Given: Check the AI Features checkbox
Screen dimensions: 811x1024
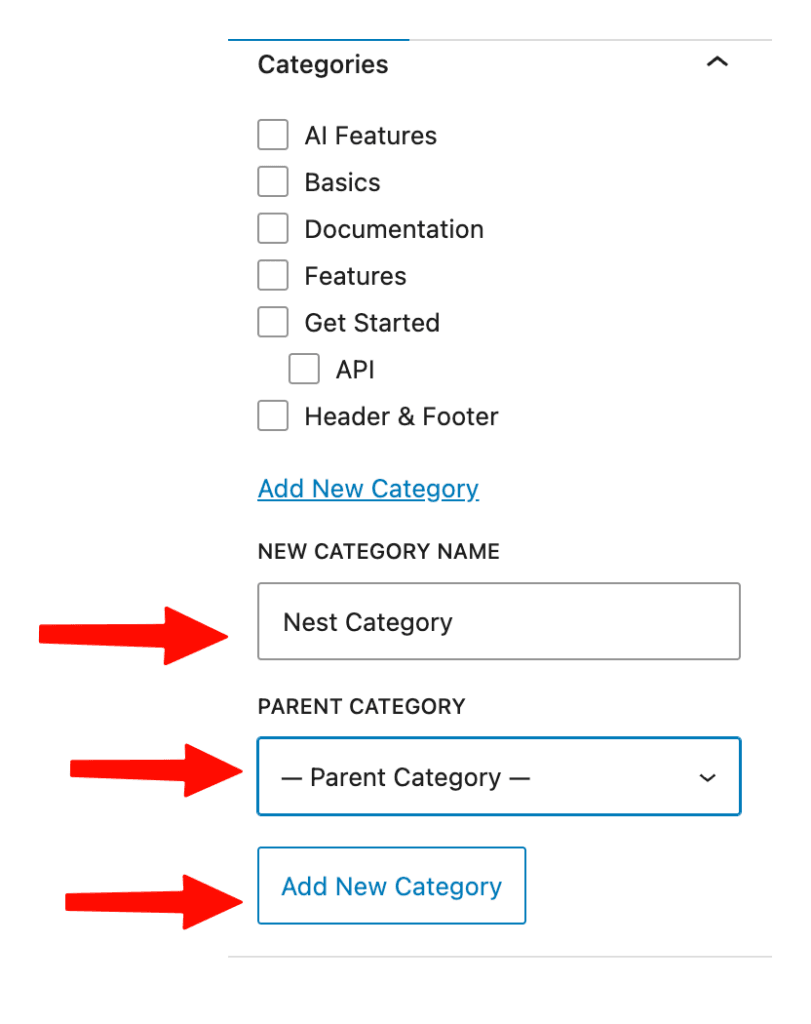Looking at the screenshot, I should point(273,135).
